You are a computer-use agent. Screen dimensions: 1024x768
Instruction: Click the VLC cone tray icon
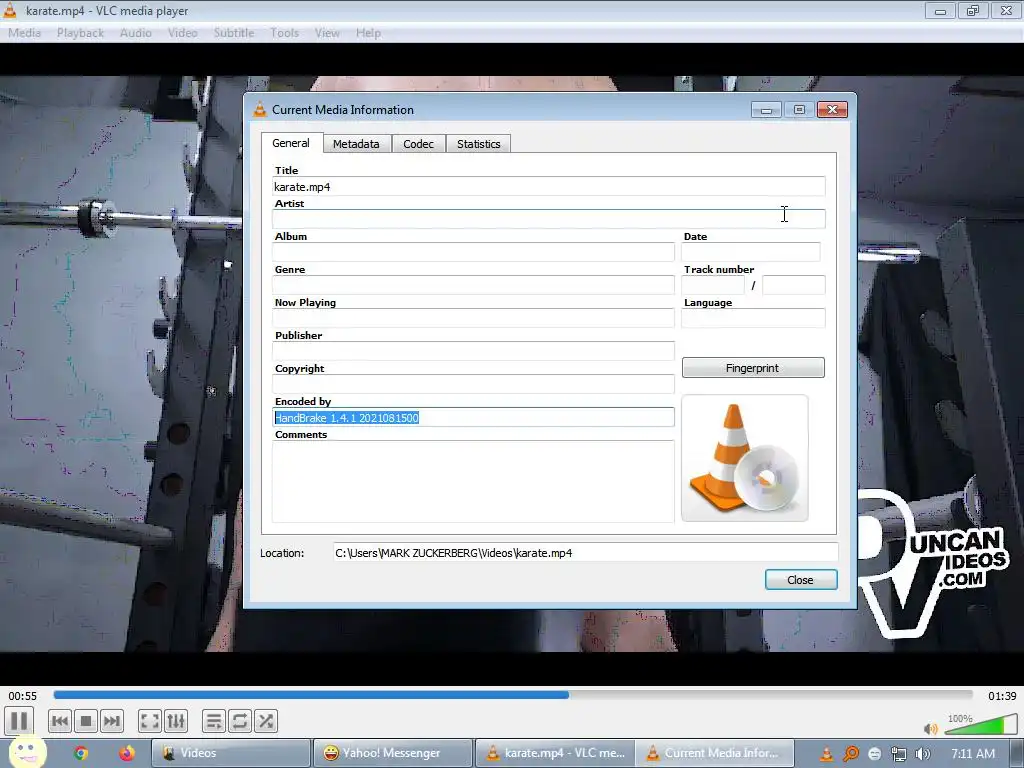tap(826, 754)
